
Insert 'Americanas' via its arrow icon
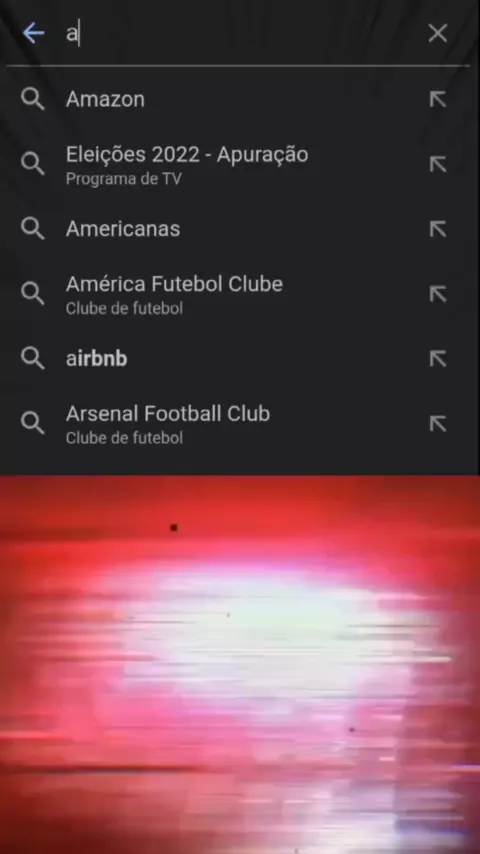438,229
